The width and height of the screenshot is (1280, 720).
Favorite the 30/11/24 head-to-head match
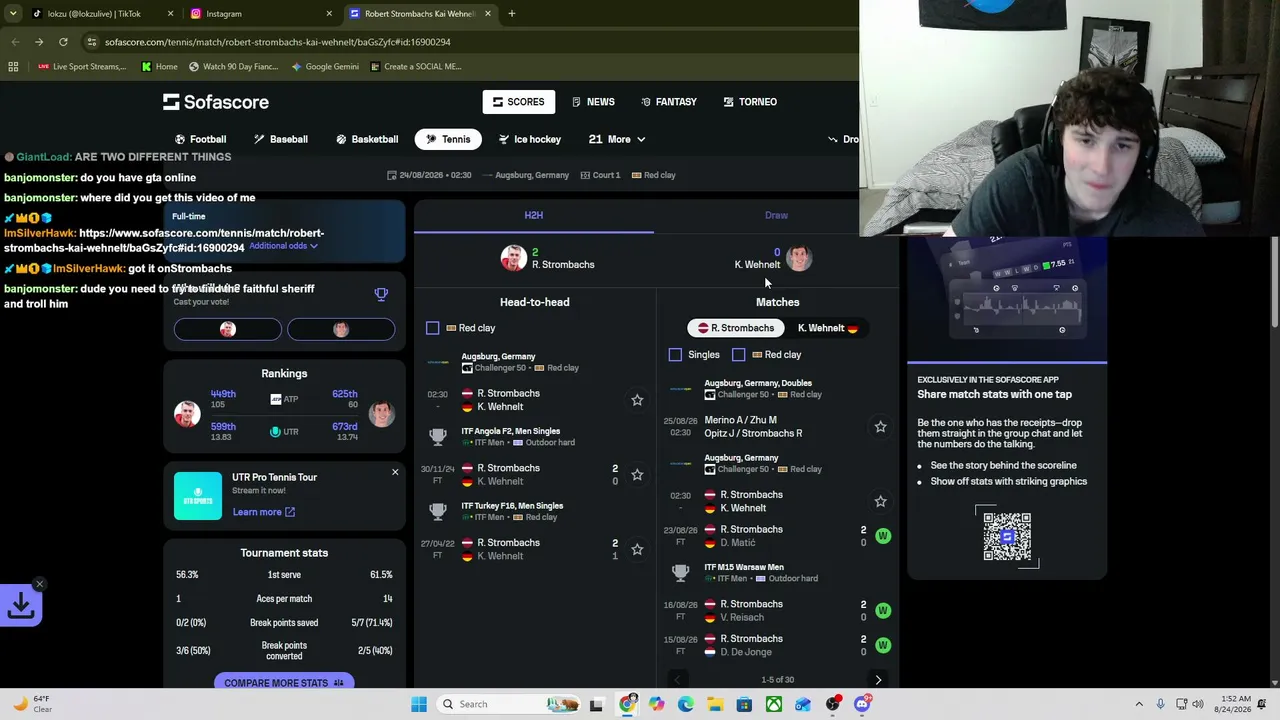[637, 474]
